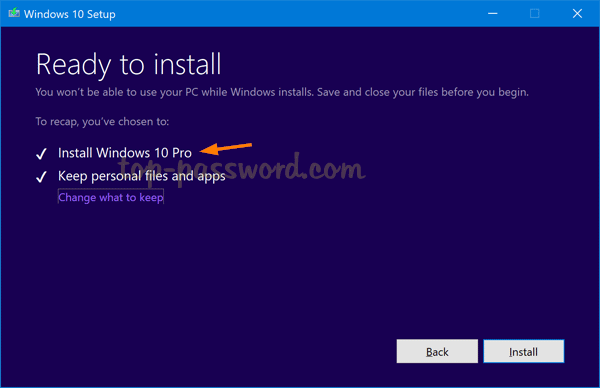Minimize the Windows 10 Setup window
This screenshot has height=388, width=600.
(492, 14)
